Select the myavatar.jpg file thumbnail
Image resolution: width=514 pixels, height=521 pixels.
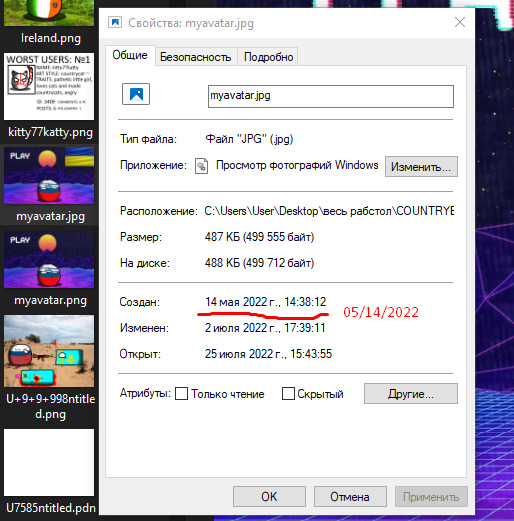tap(49, 176)
